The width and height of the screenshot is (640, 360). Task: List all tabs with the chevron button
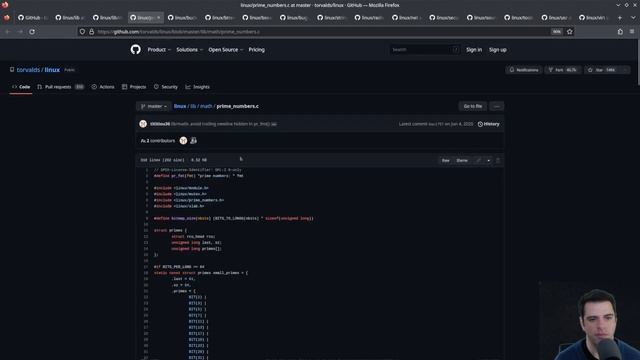633,18
